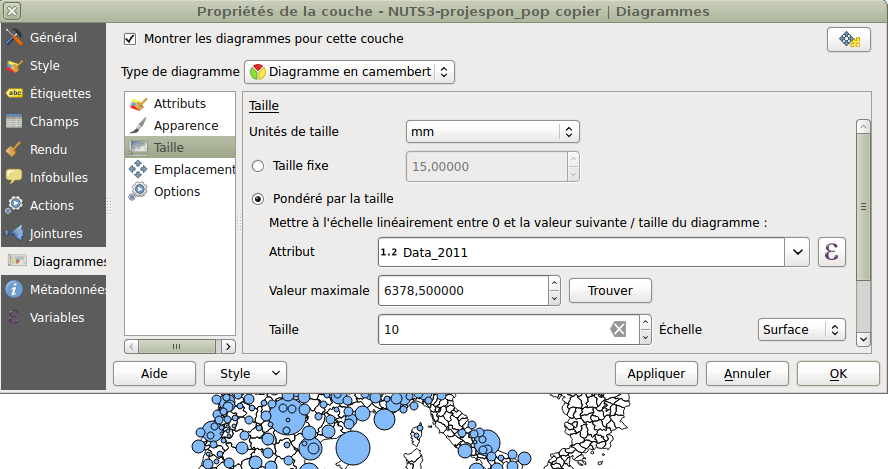888x469 pixels.
Task: Clear the Taille value with the X icon
Action: 618,329
